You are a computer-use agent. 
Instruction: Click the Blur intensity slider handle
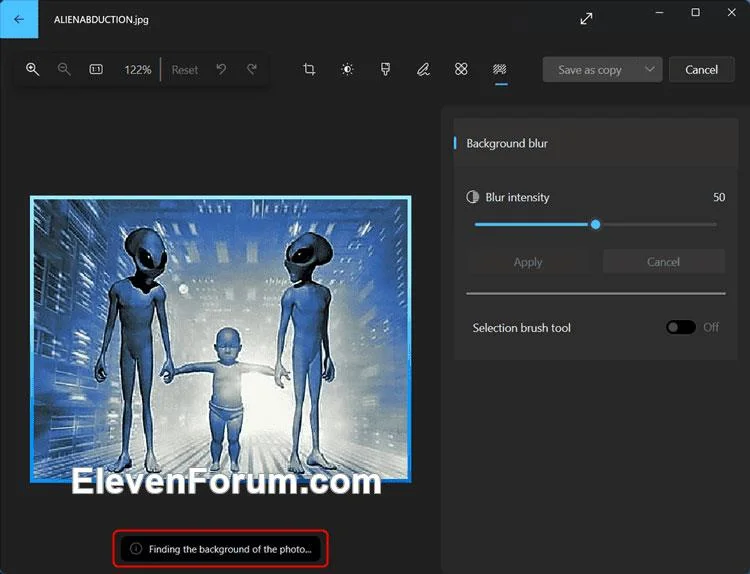point(596,224)
